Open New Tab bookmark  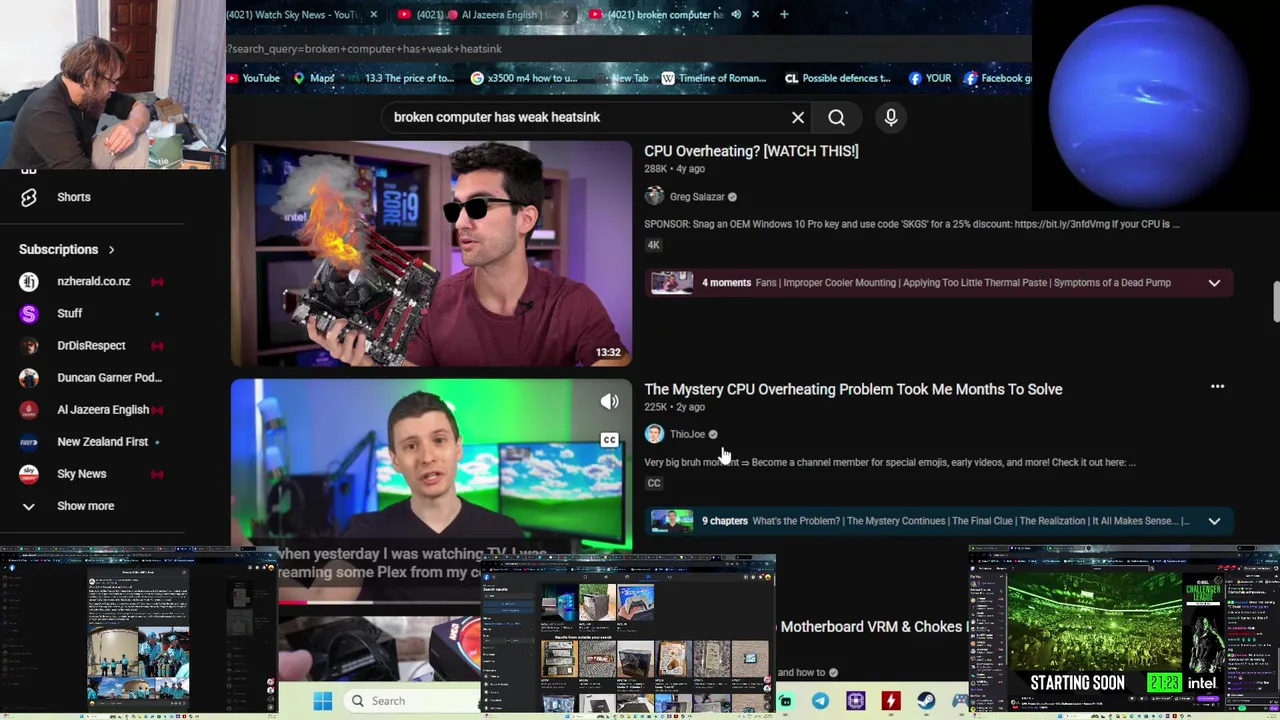tap(622, 78)
